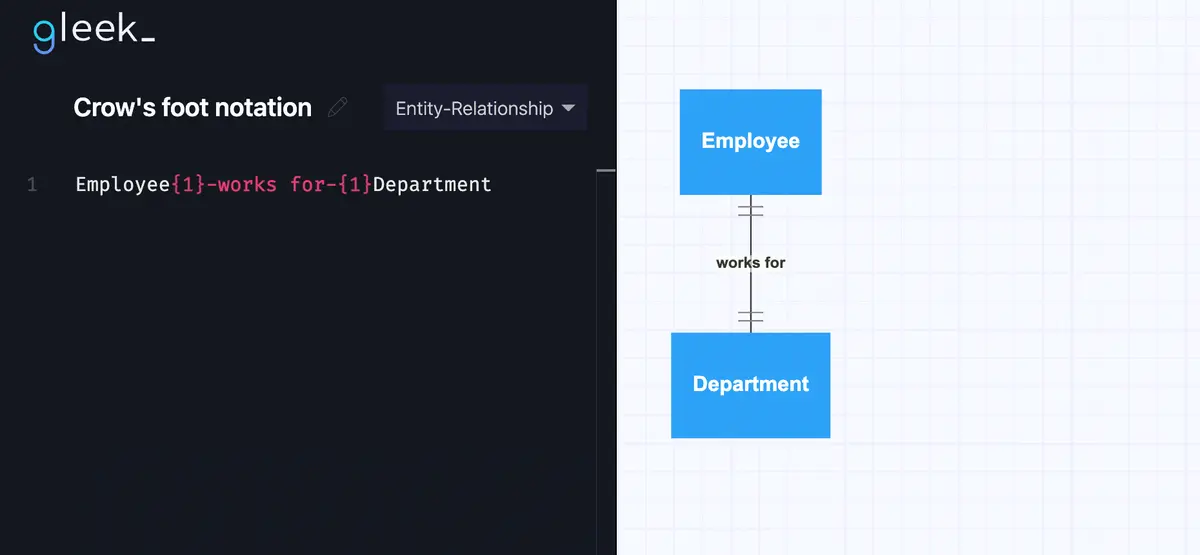This screenshot has height=555, width=1200.
Task: Click the pencil icon to rename diagram
Action: click(x=338, y=107)
